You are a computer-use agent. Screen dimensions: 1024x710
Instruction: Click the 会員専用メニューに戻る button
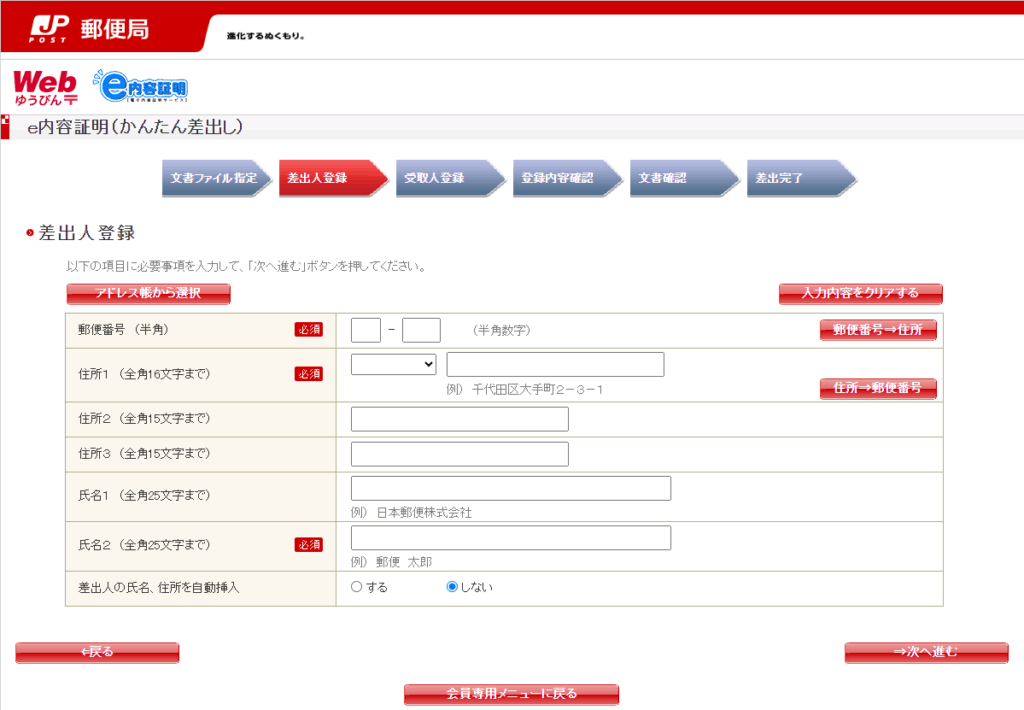511,694
